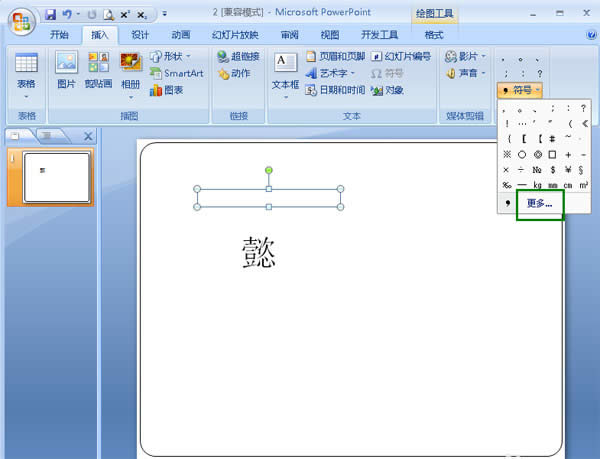Click 更多... in the symbol panel
This screenshot has width=600, height=459.
[539, 203]
